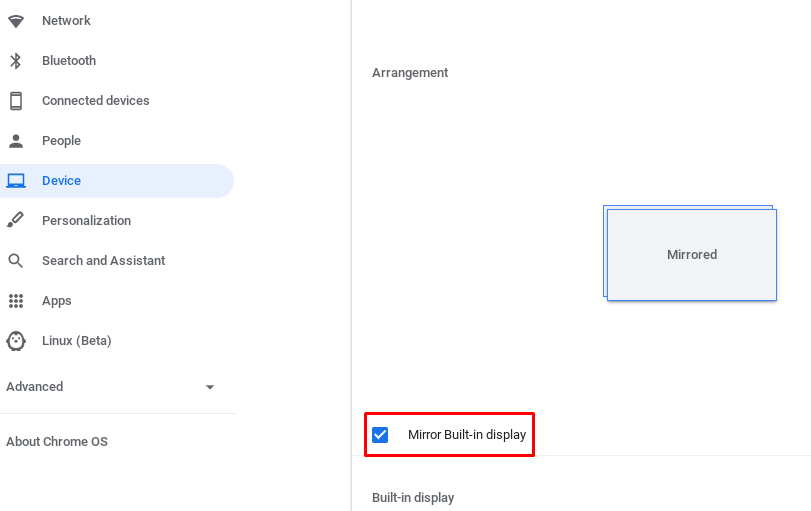Click the Network wifi icon
Image resolution: width=811 pixels, height=511 pixels.
[x=16, y=21]
